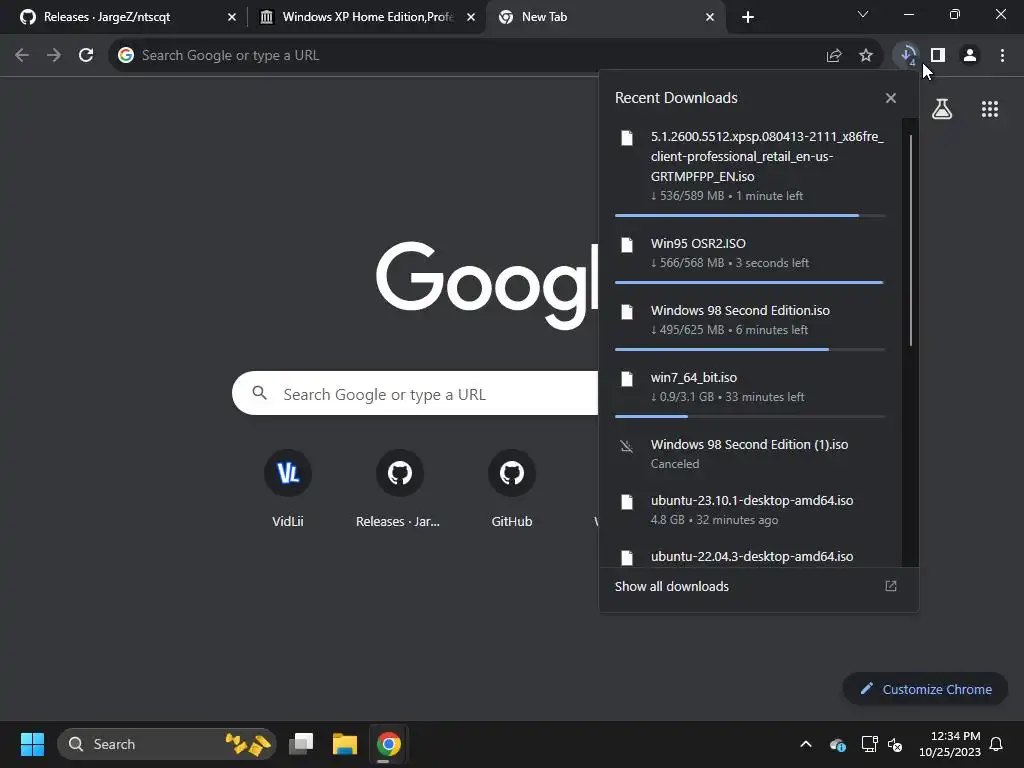Click the GRTMPFPP_EN.iso download name
The width and height of the screenshot is (1024, 768).
click(x=767, y=156)
